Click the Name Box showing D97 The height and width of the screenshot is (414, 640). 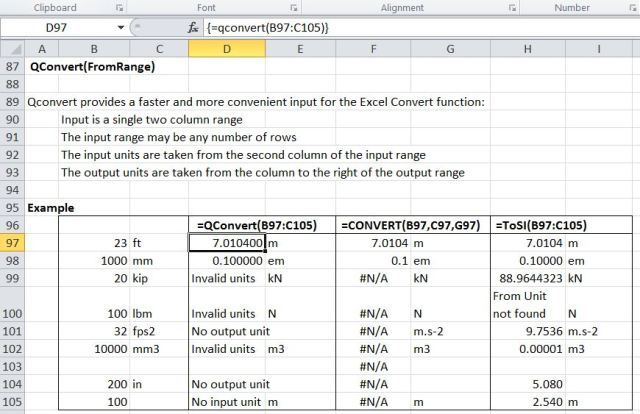[x=60, y=28]
